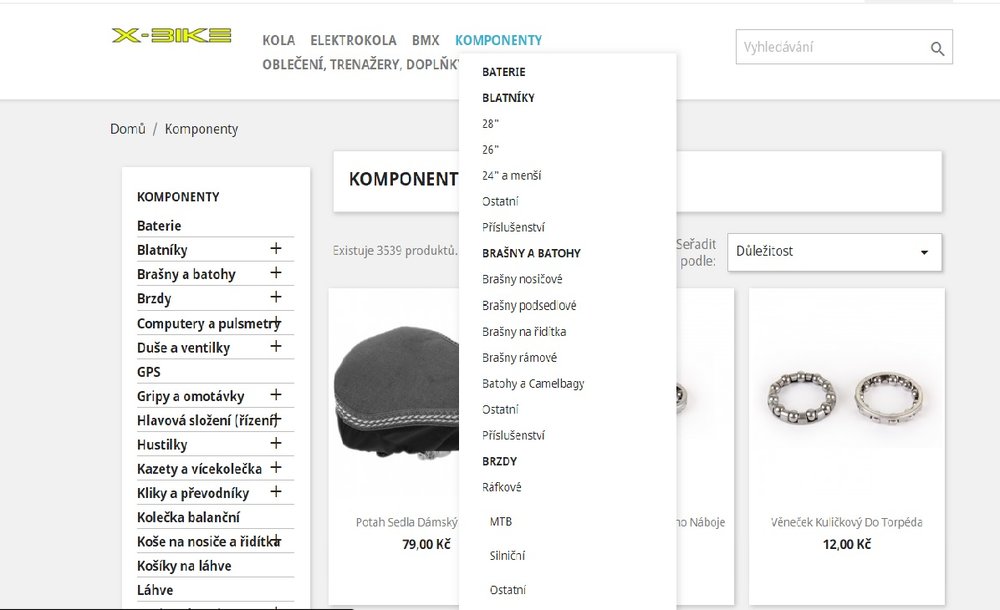Select BRAŠNY A BATOHY in dropdown
The width and height of the screenshot is (1000, 610).
[531, 253]
